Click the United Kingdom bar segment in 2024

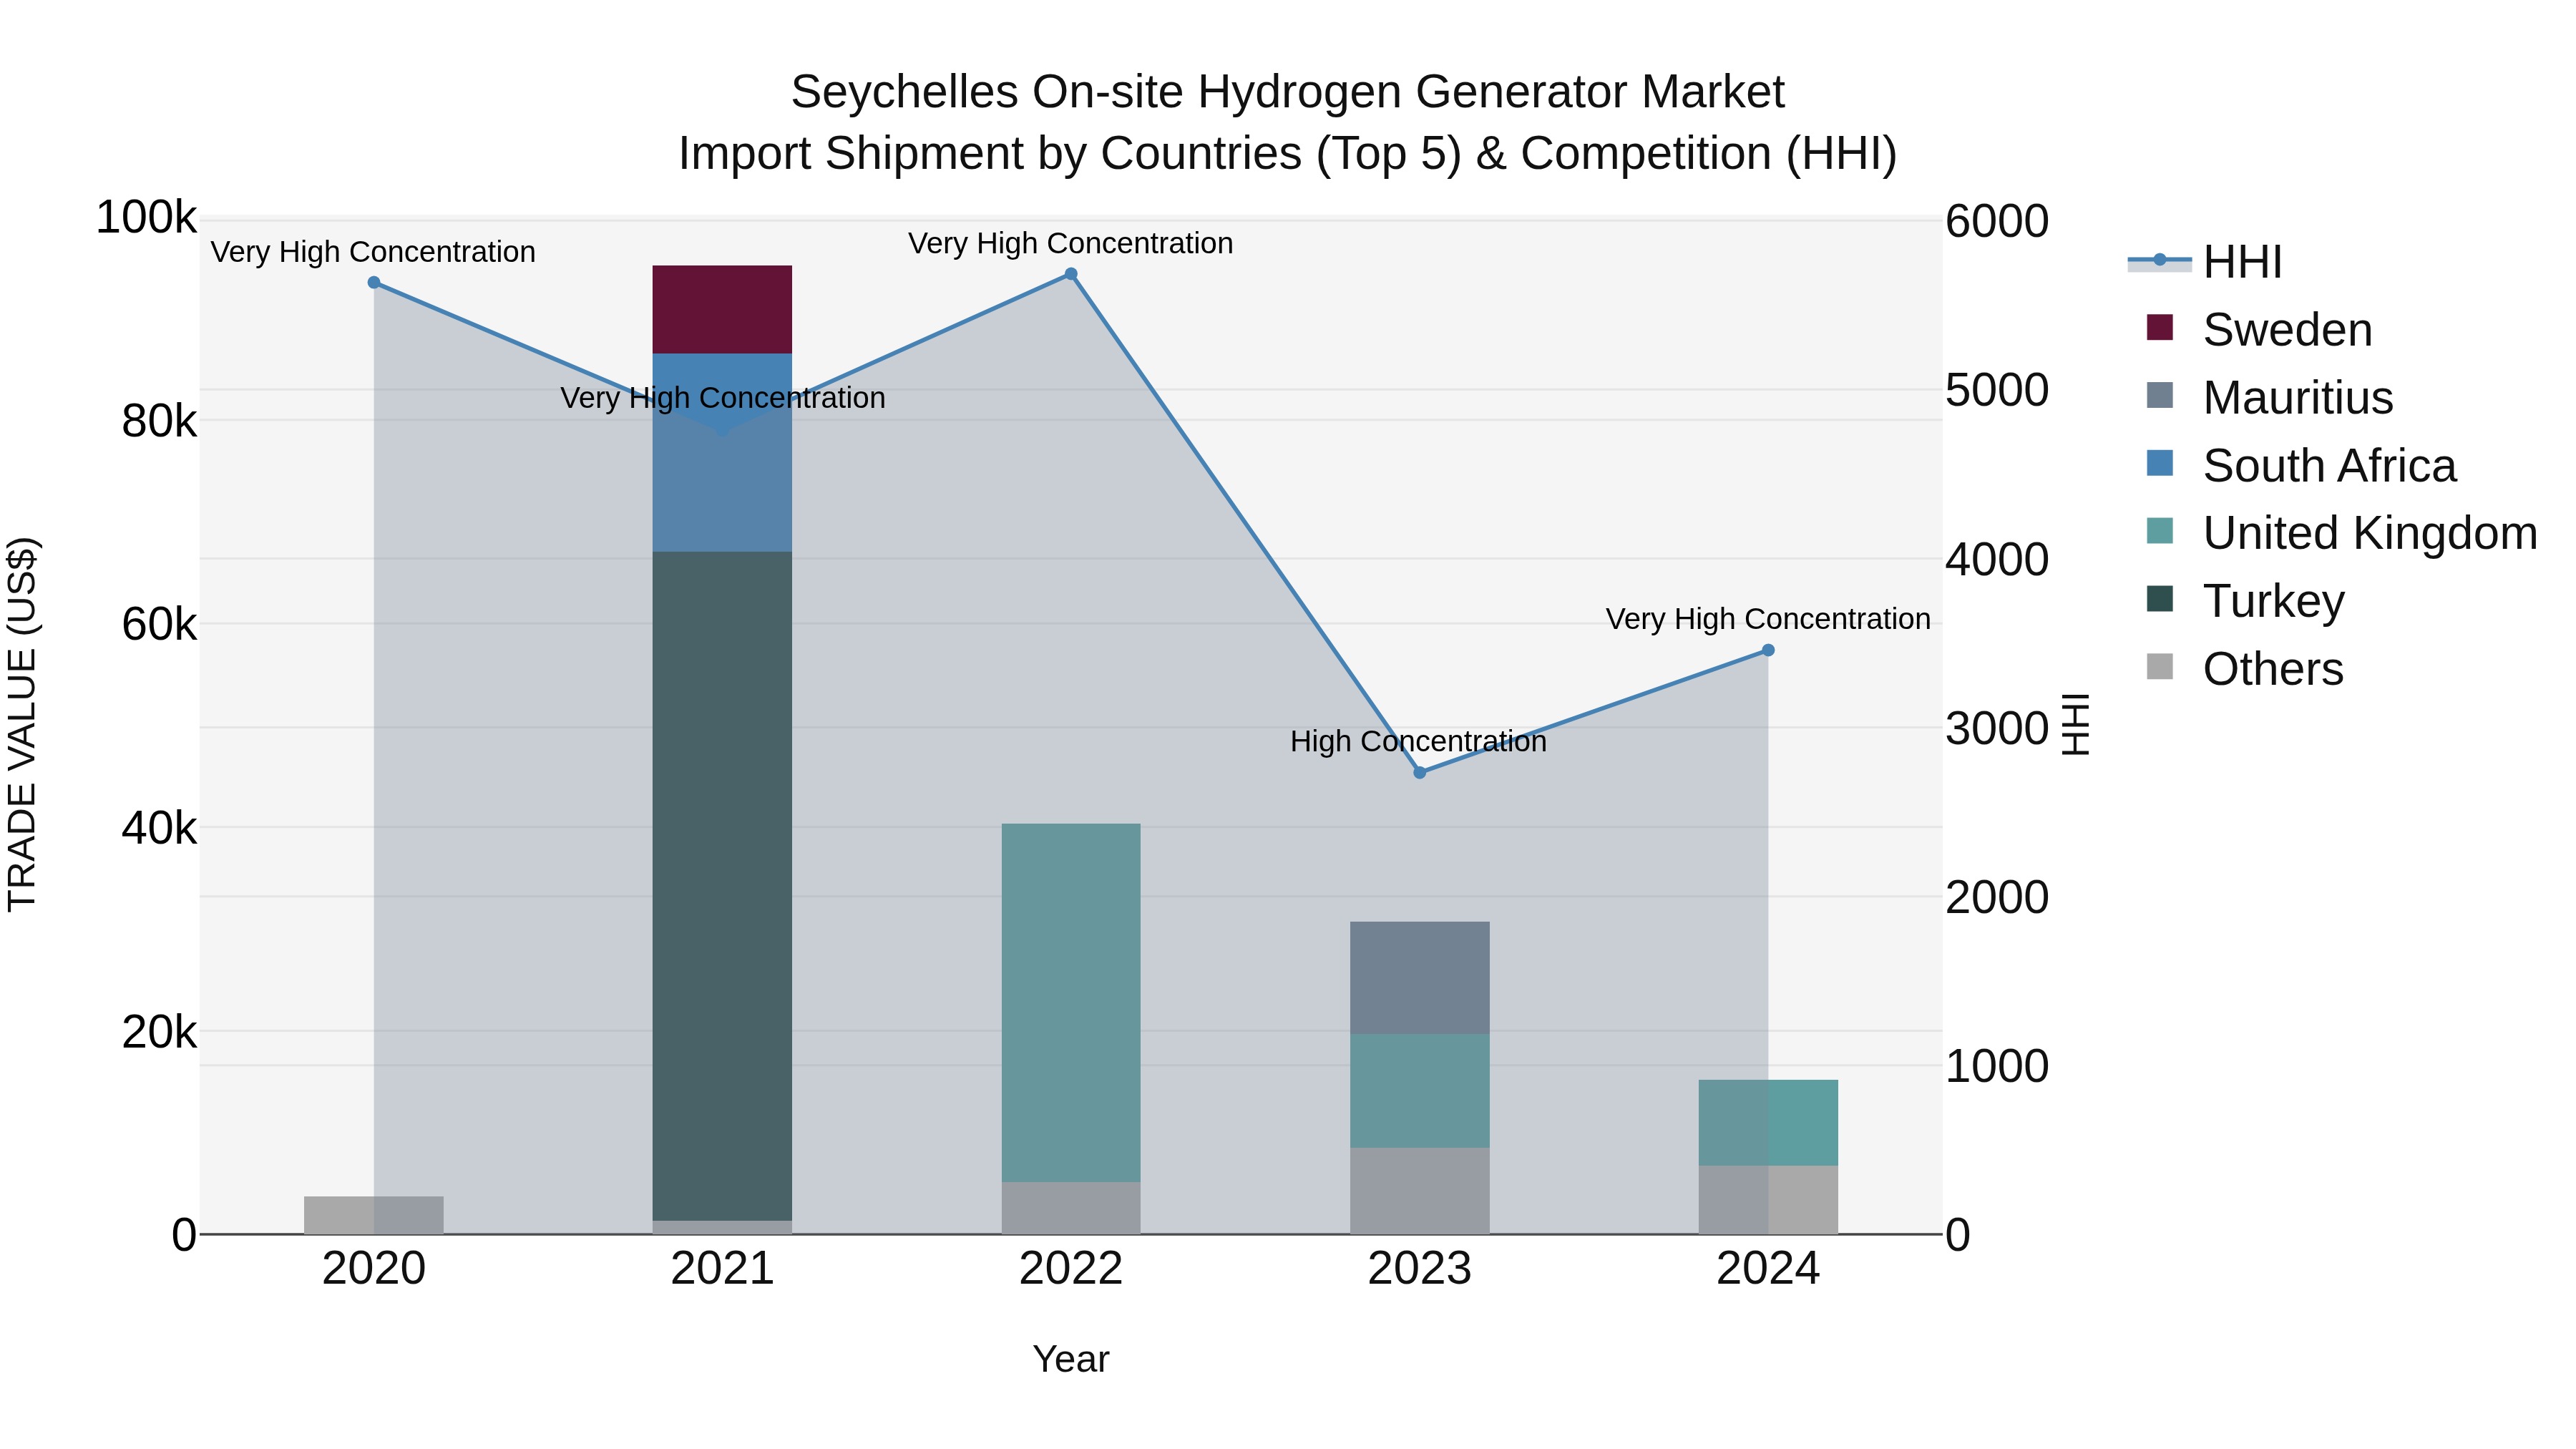point(1768,1123)
